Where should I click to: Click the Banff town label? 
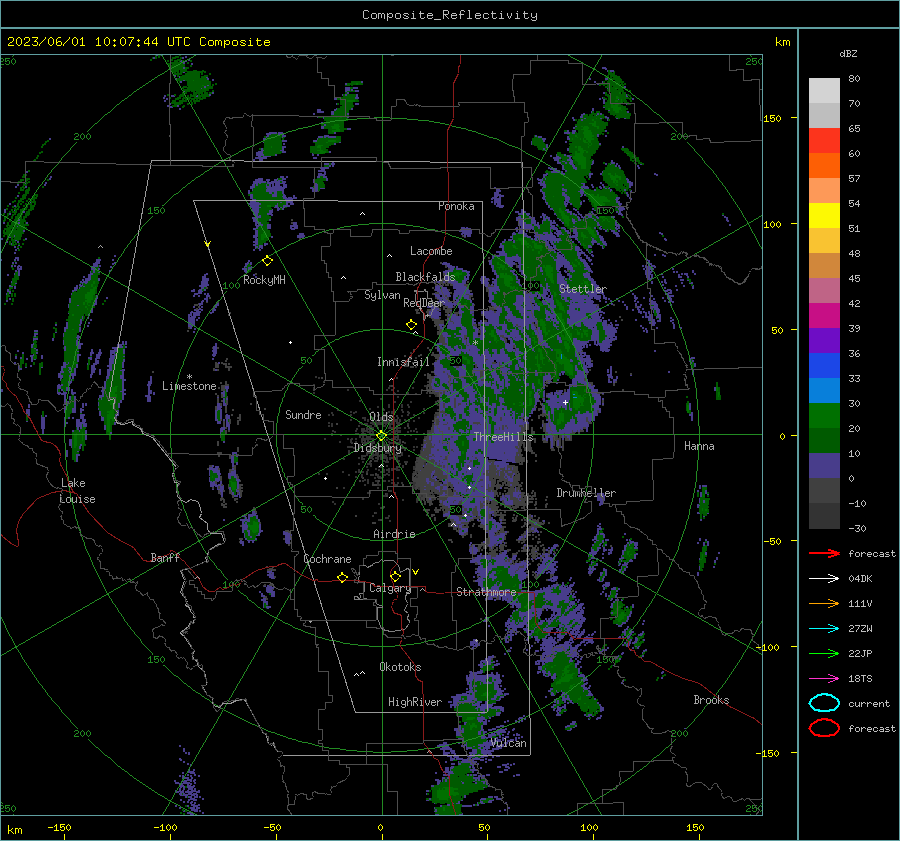165,557
